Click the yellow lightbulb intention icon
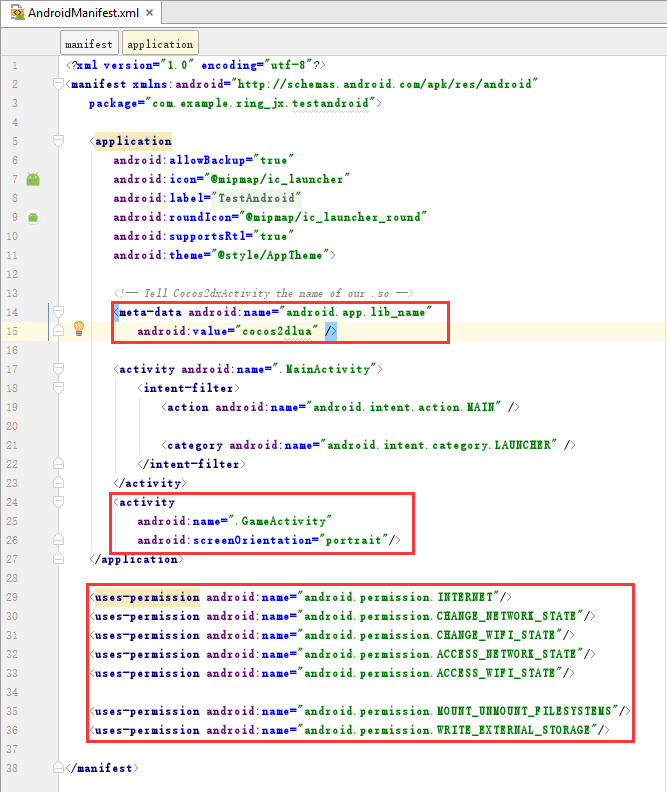Viewport: 667px width, 792px height. click(x=79, y=328)
